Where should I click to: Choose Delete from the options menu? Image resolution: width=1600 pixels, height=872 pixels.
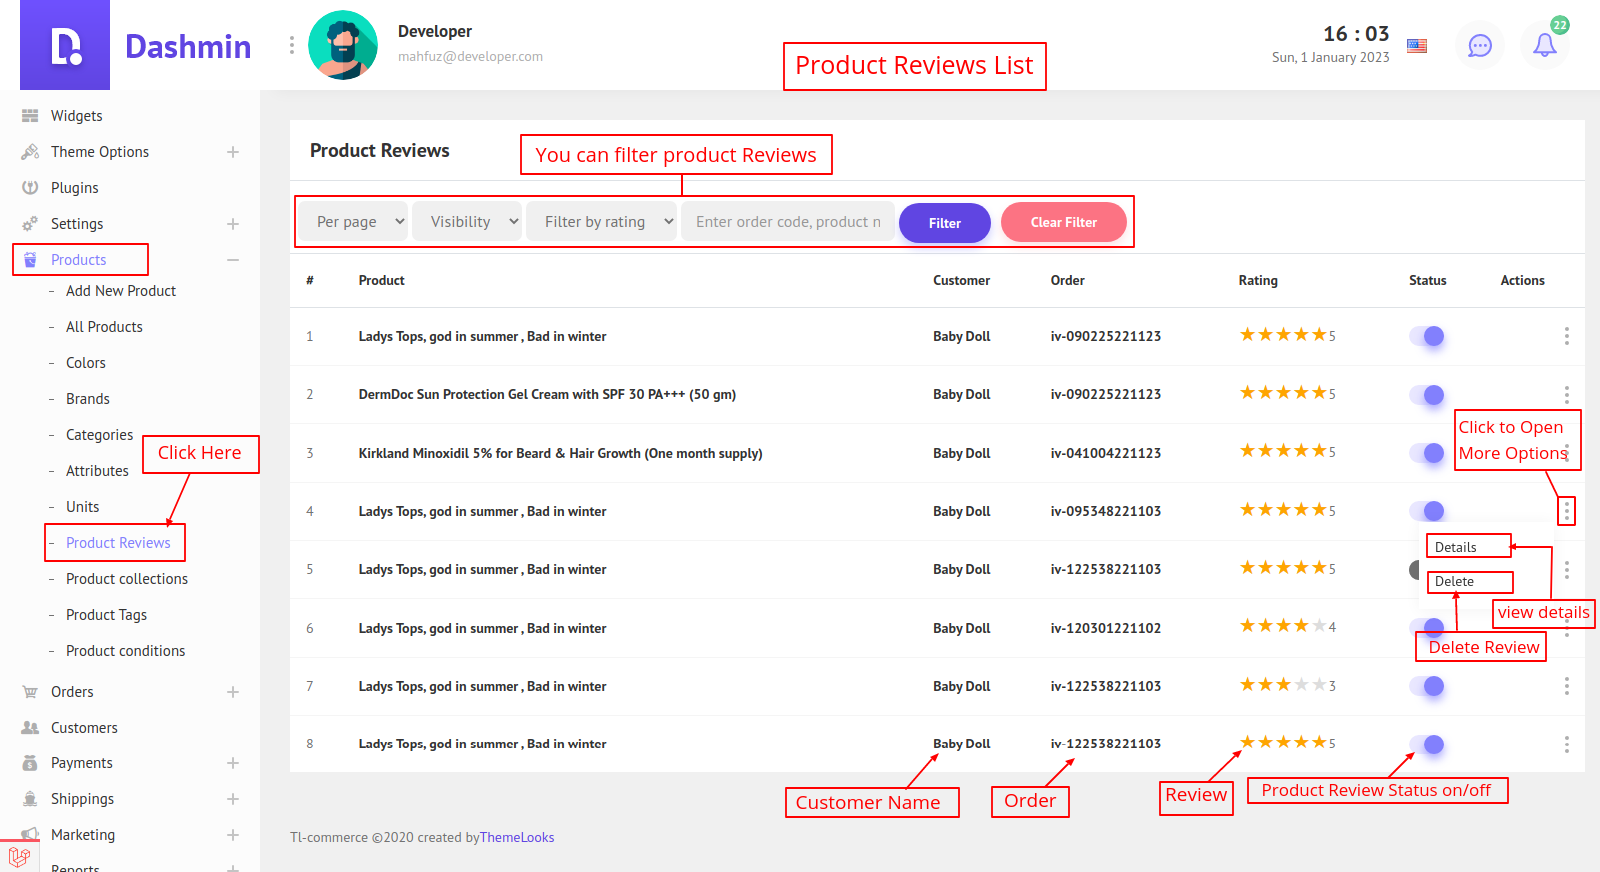[1455, 581]
